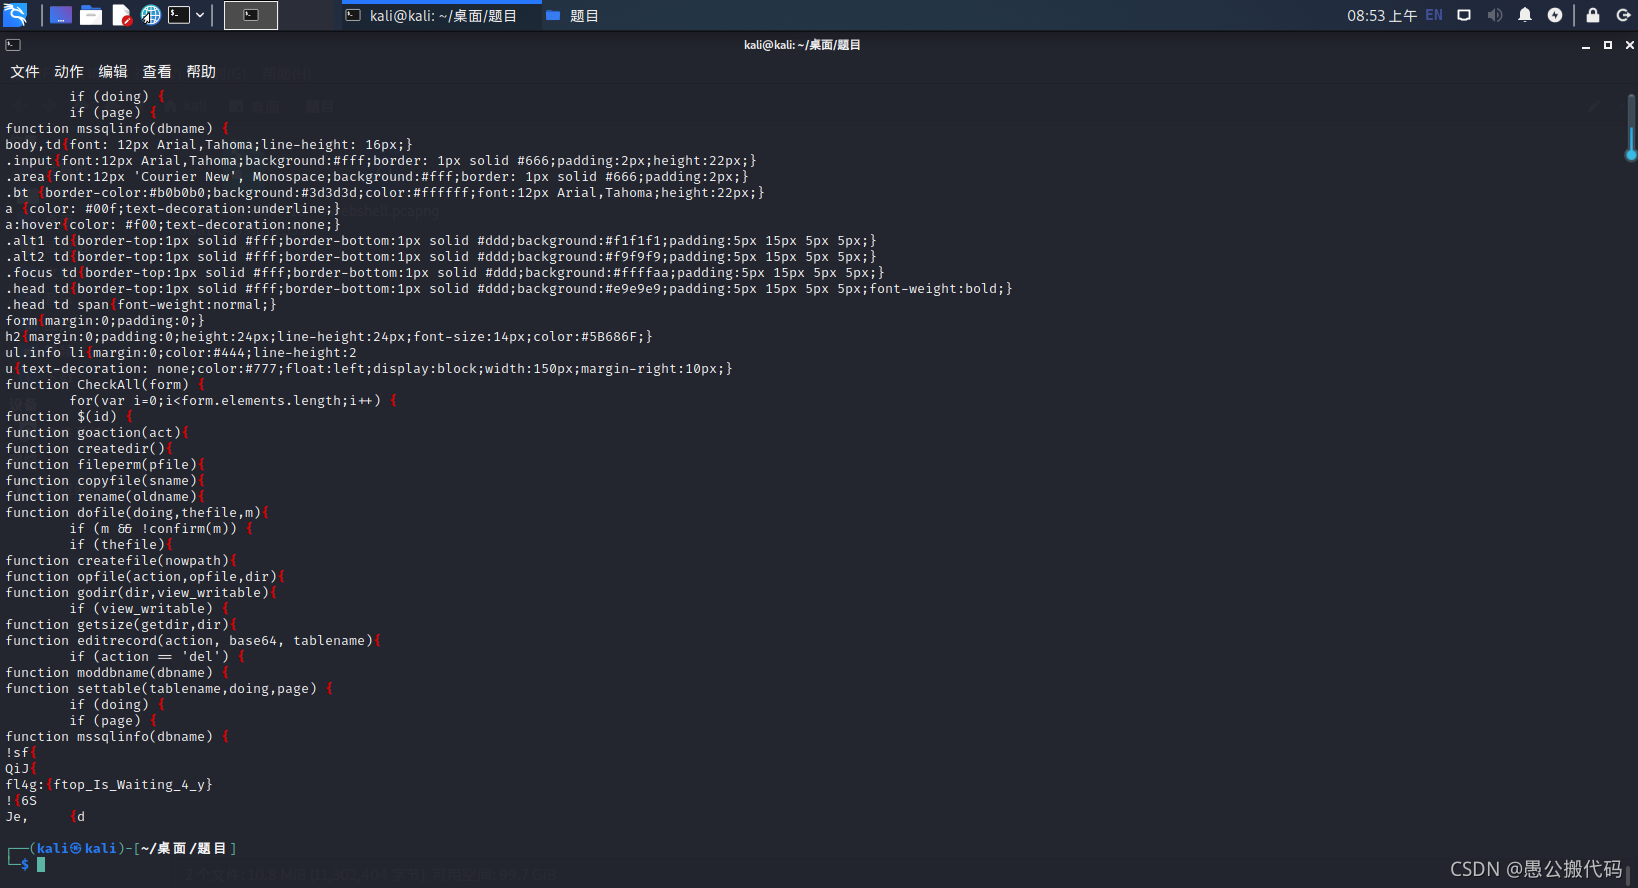The height and width of the screenshot is (888, 1638).
Task: Open the 文件 menu
Action: (25, 72)
